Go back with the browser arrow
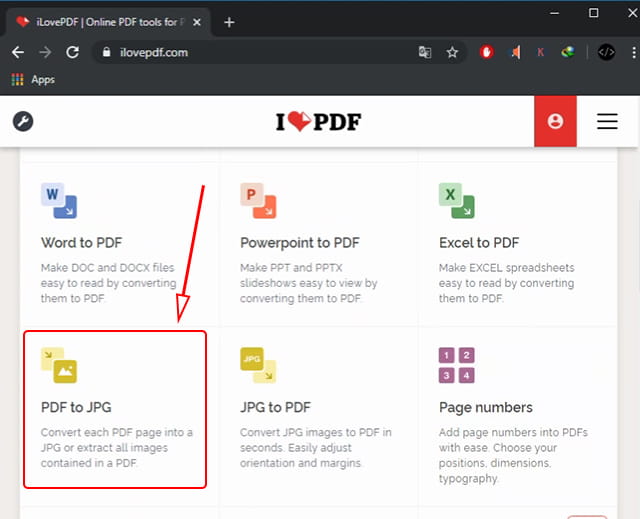 [x=18, y=52]
